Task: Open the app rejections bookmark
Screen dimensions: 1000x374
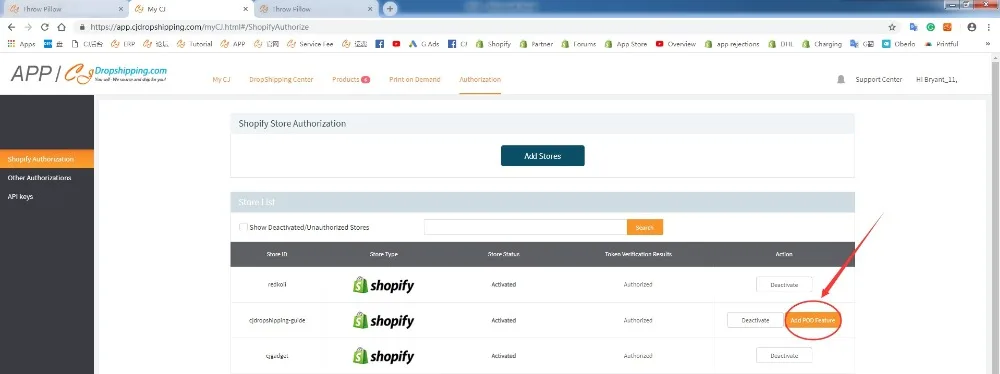Action: click(732, 44)
